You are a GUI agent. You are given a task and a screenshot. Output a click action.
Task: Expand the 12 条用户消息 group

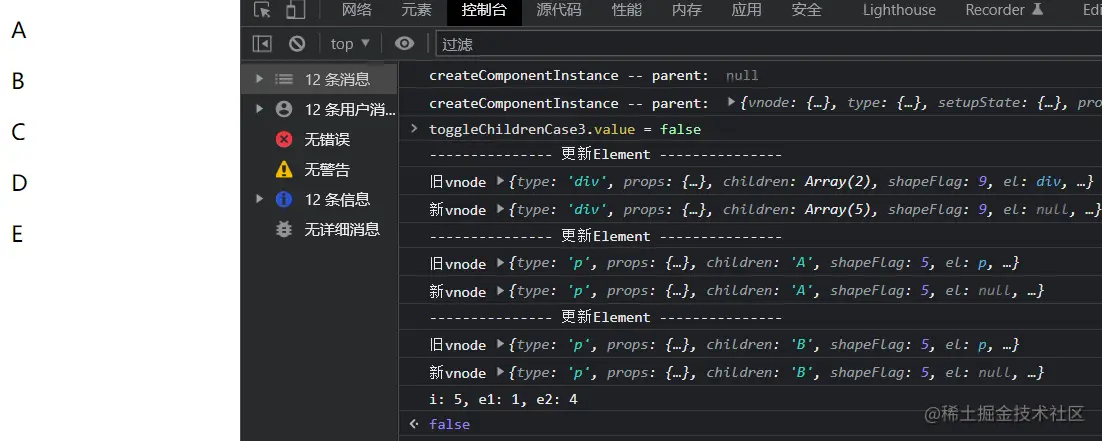259,109
